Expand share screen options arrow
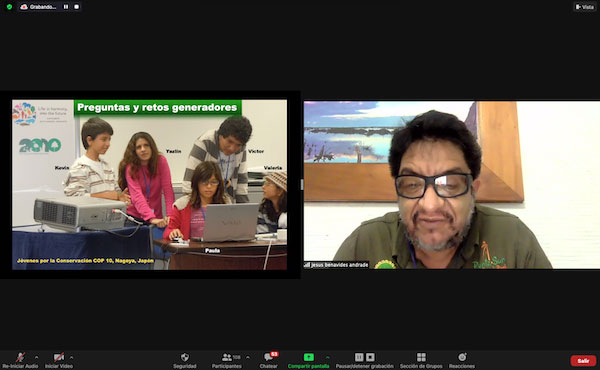The width and height of the screenshot is (600, 370). click(x=328, y=357)
